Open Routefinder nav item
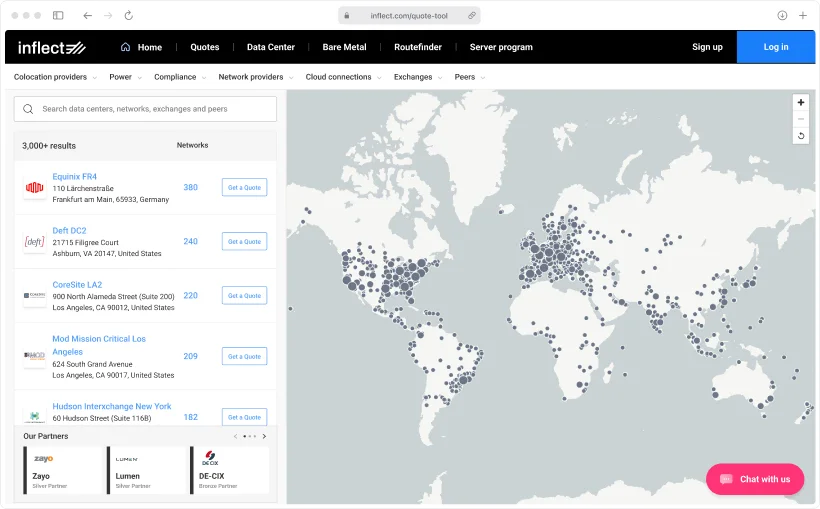 418,47
